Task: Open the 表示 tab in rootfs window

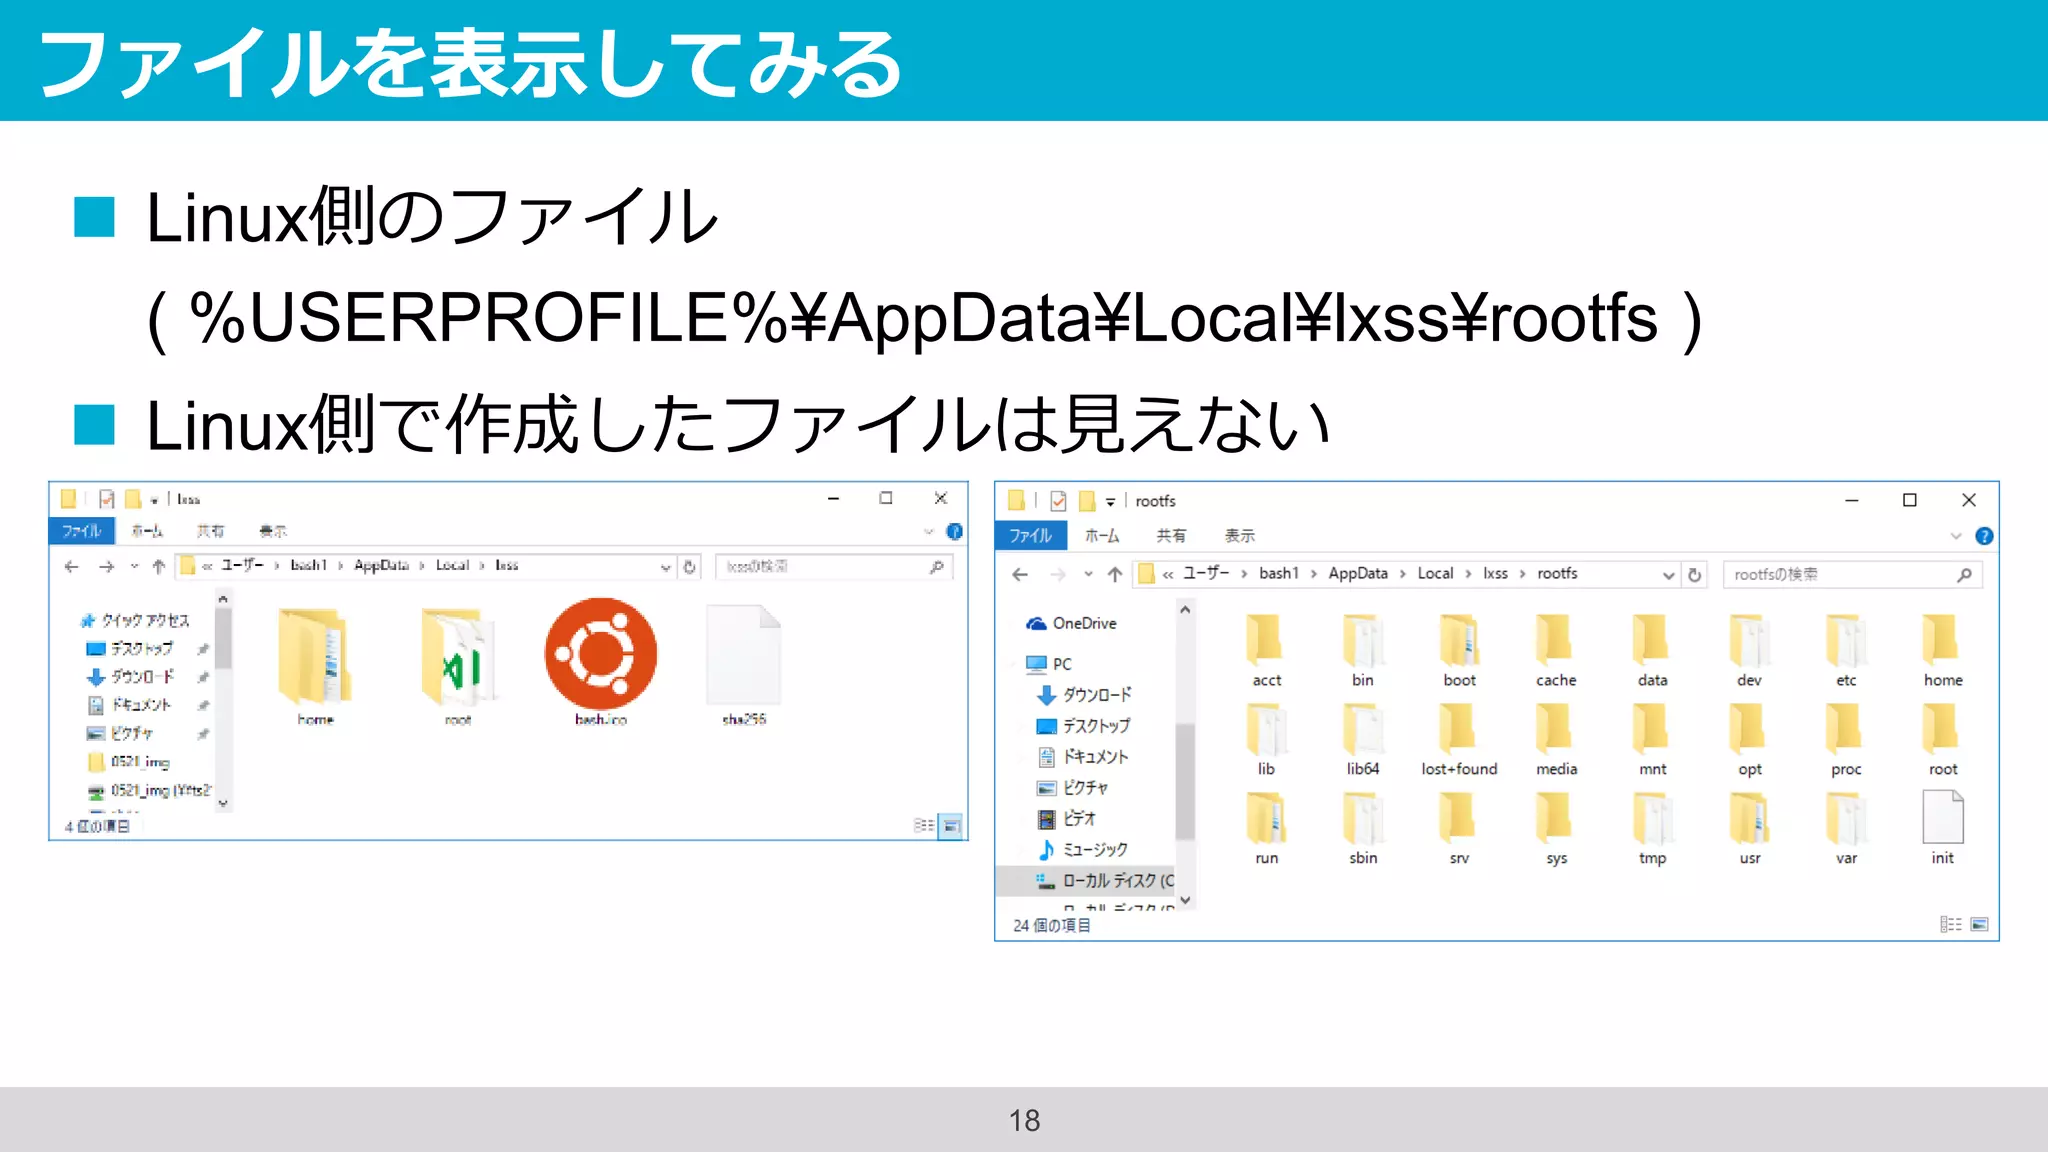Action: (x=1239, y=536)
